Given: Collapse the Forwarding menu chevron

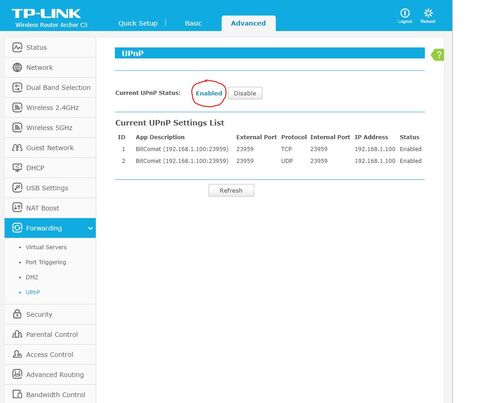Looking at the screenshot, I should 90,228.
